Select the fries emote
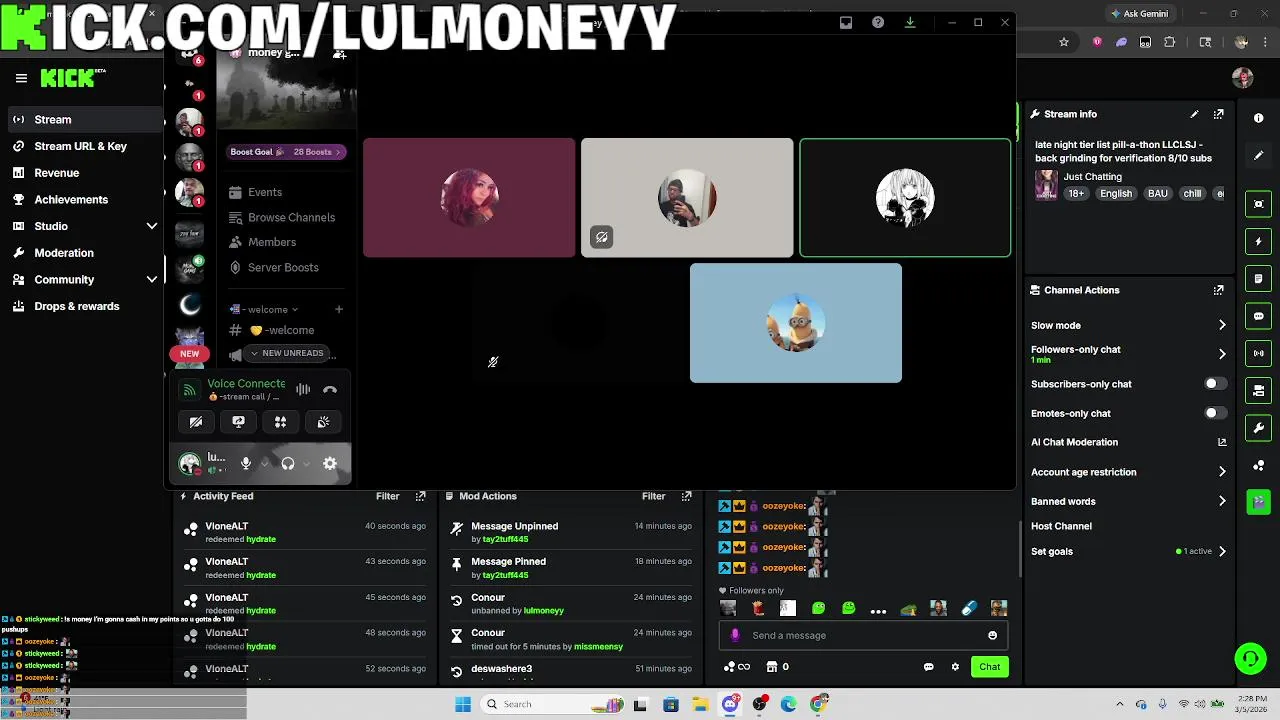This screenshot has height=720, width=1280. point(758,608)
